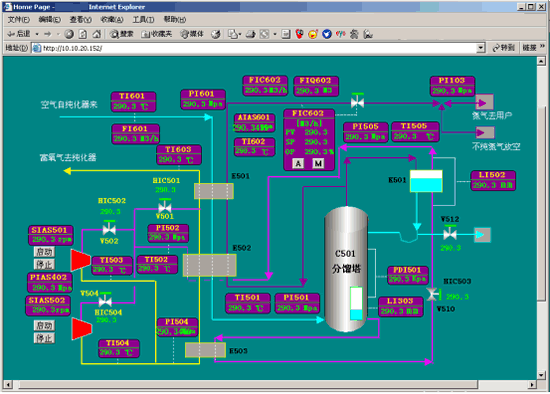Click the Home toolbar icon

click(96, 34)
